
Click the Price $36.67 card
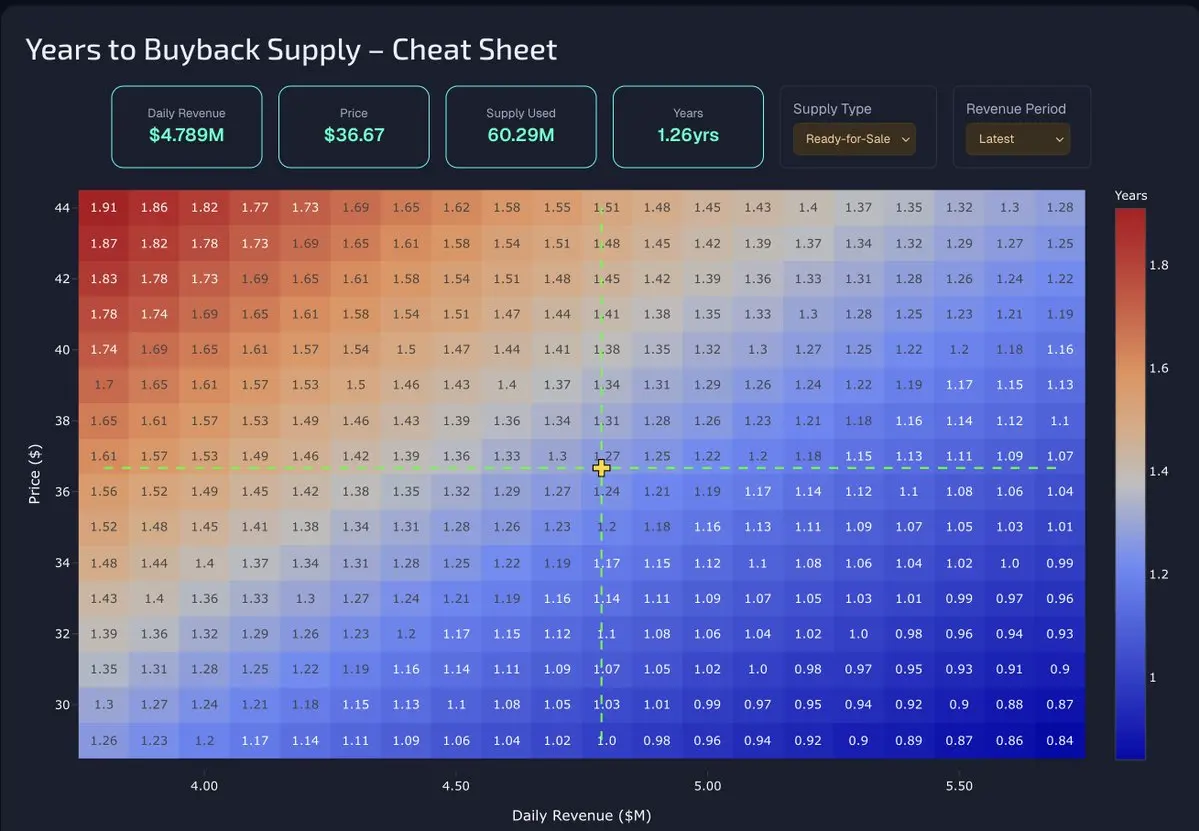(x=354, y=126)
